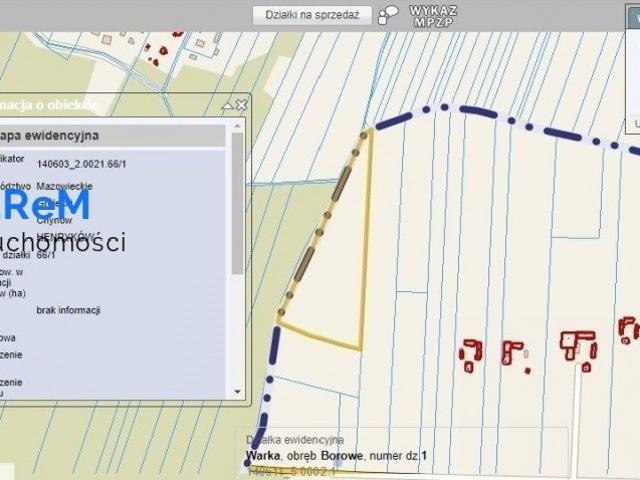Image resolution: width=640 pixels, height=480 pixels.
Task: Click the red building outline at right edge
Action: tap(629, 328)
